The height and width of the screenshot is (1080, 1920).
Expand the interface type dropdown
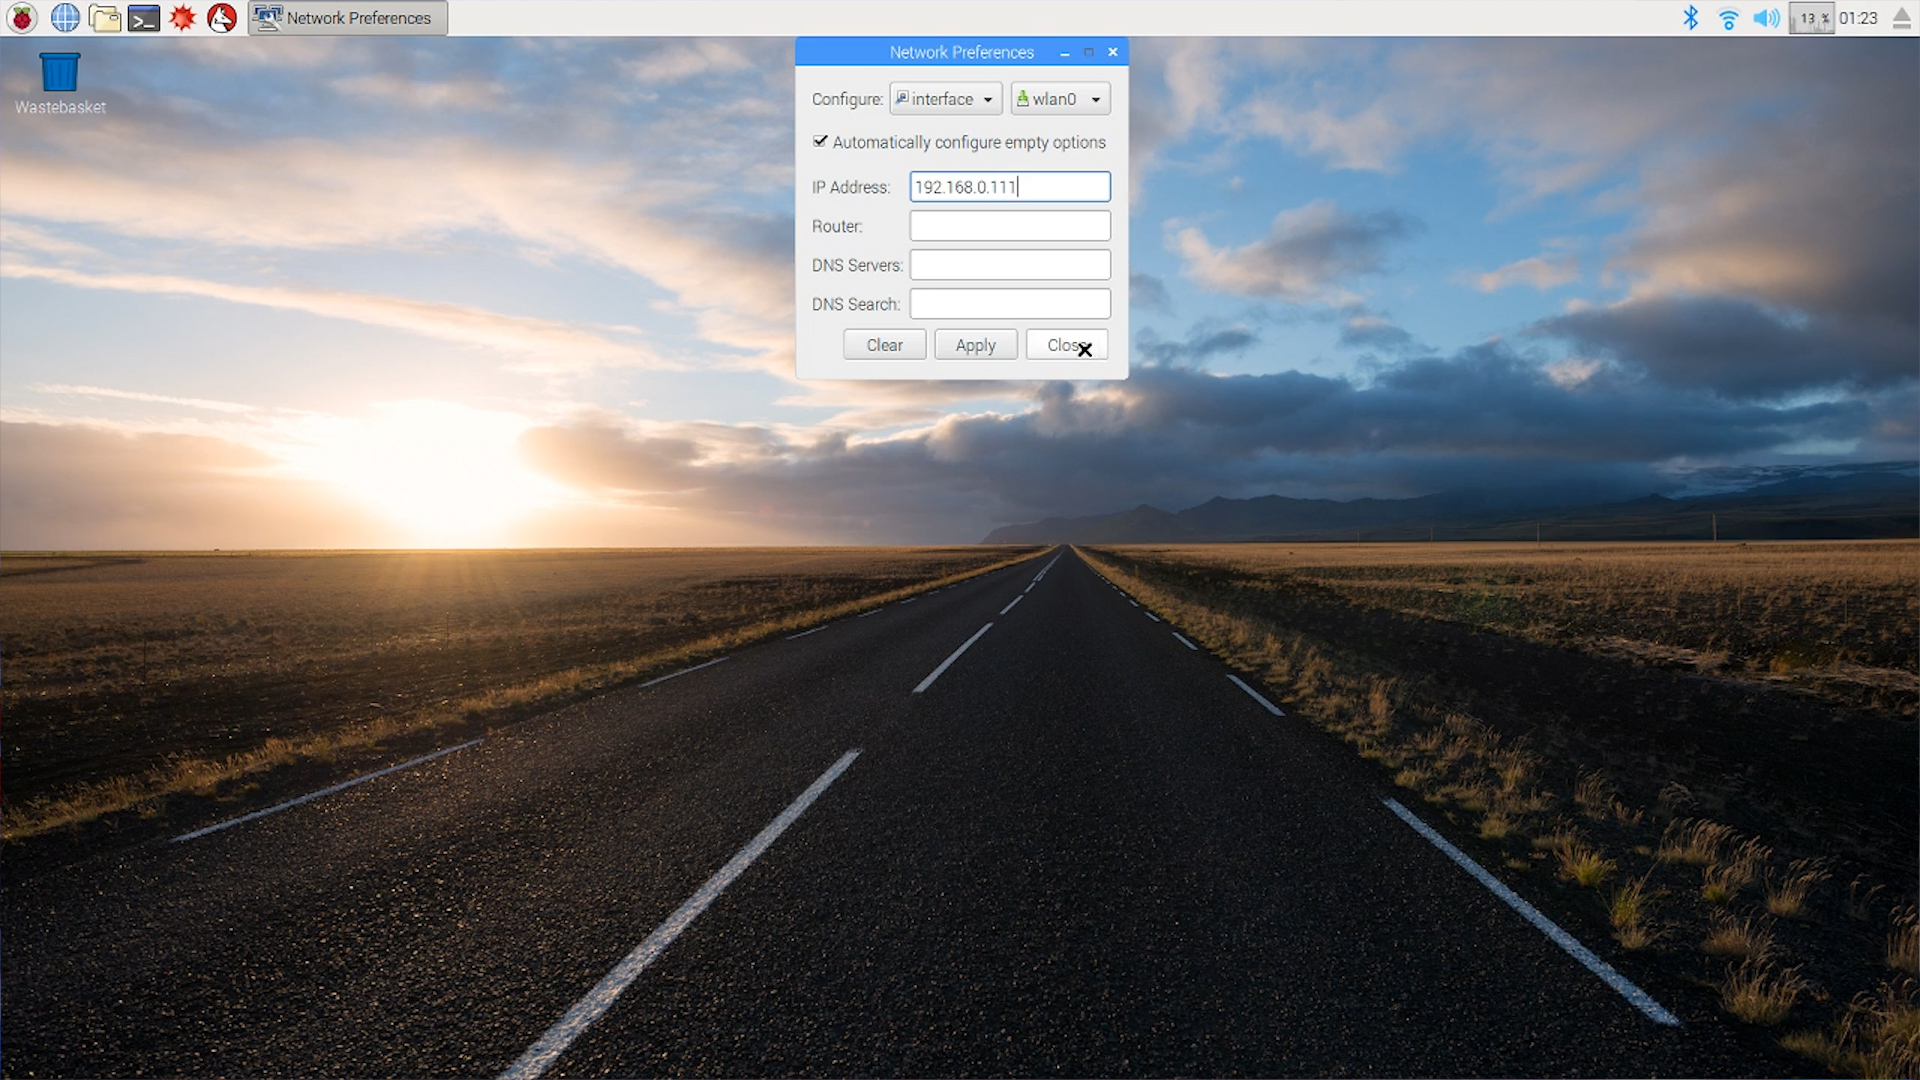click(x=945, y=99)
